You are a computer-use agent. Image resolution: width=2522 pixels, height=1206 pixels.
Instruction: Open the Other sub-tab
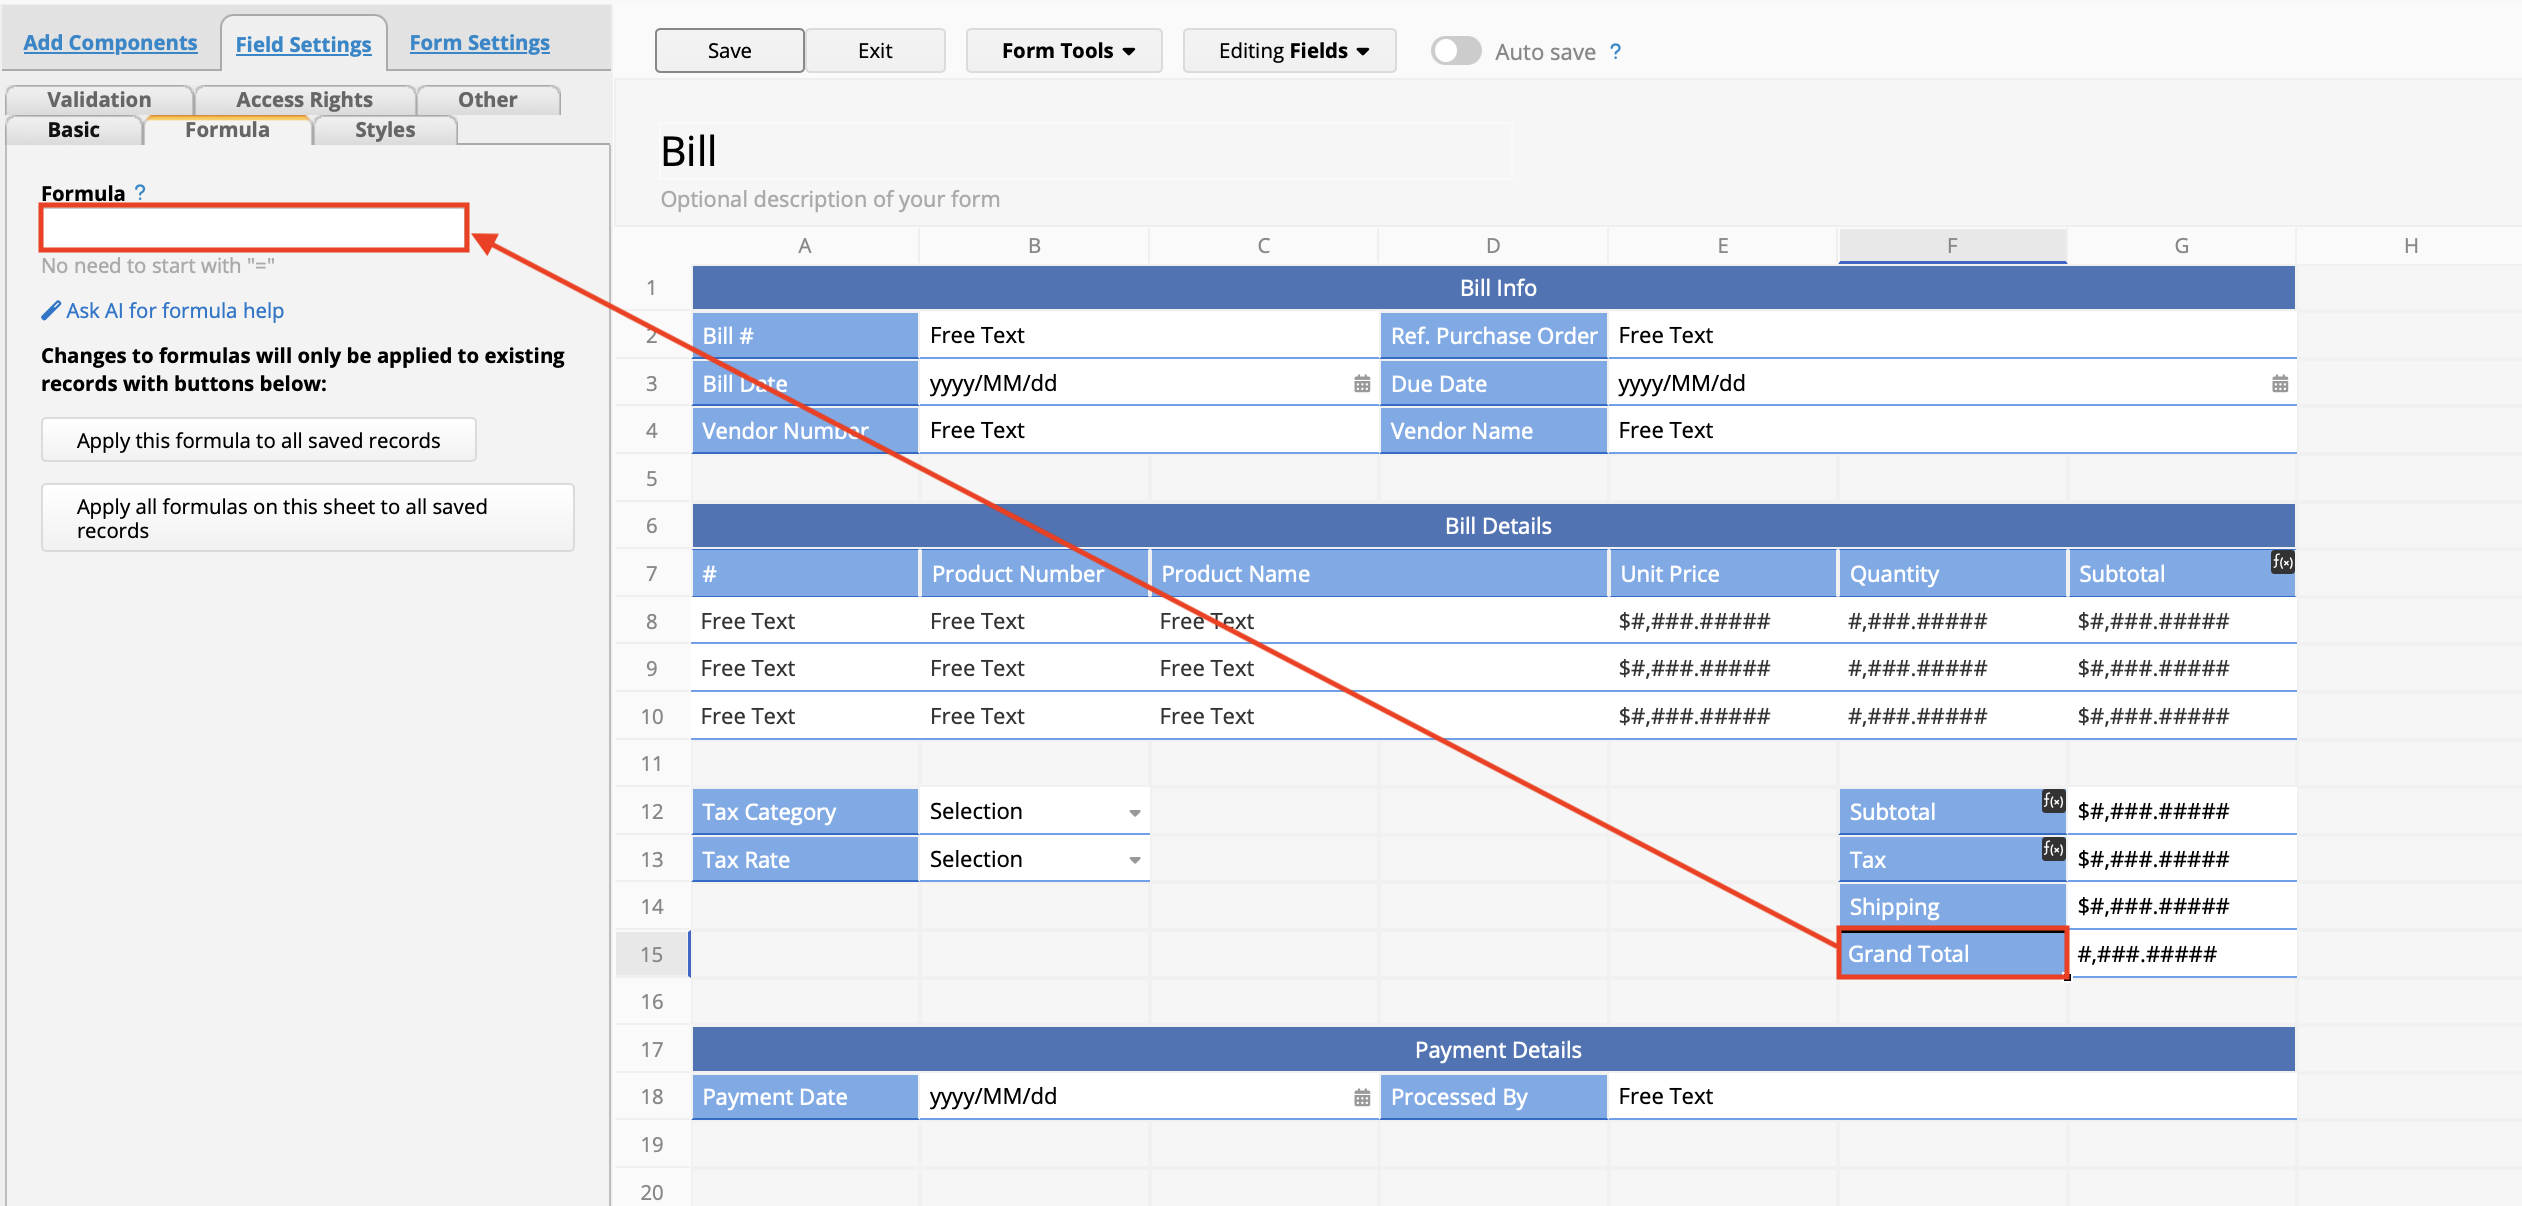tap(487, 99)
